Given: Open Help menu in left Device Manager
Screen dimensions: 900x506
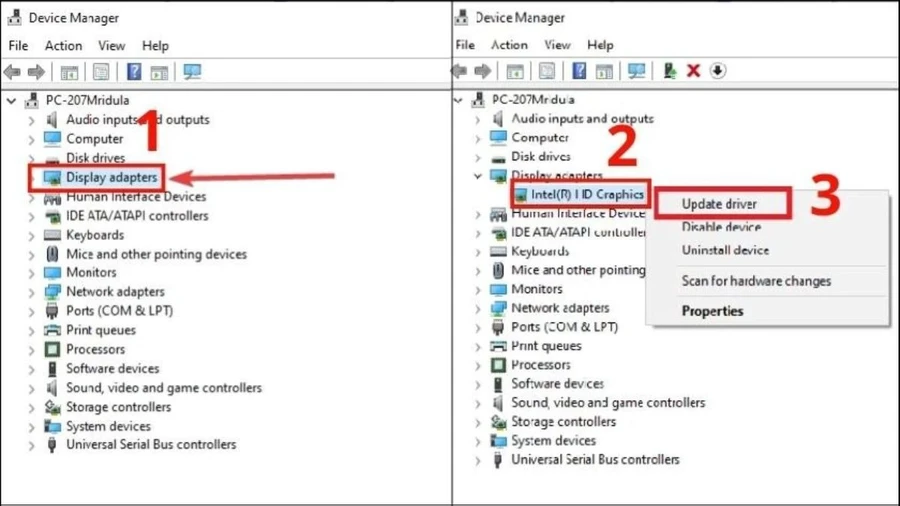Looking at the screenshot, I should point(156,46).
